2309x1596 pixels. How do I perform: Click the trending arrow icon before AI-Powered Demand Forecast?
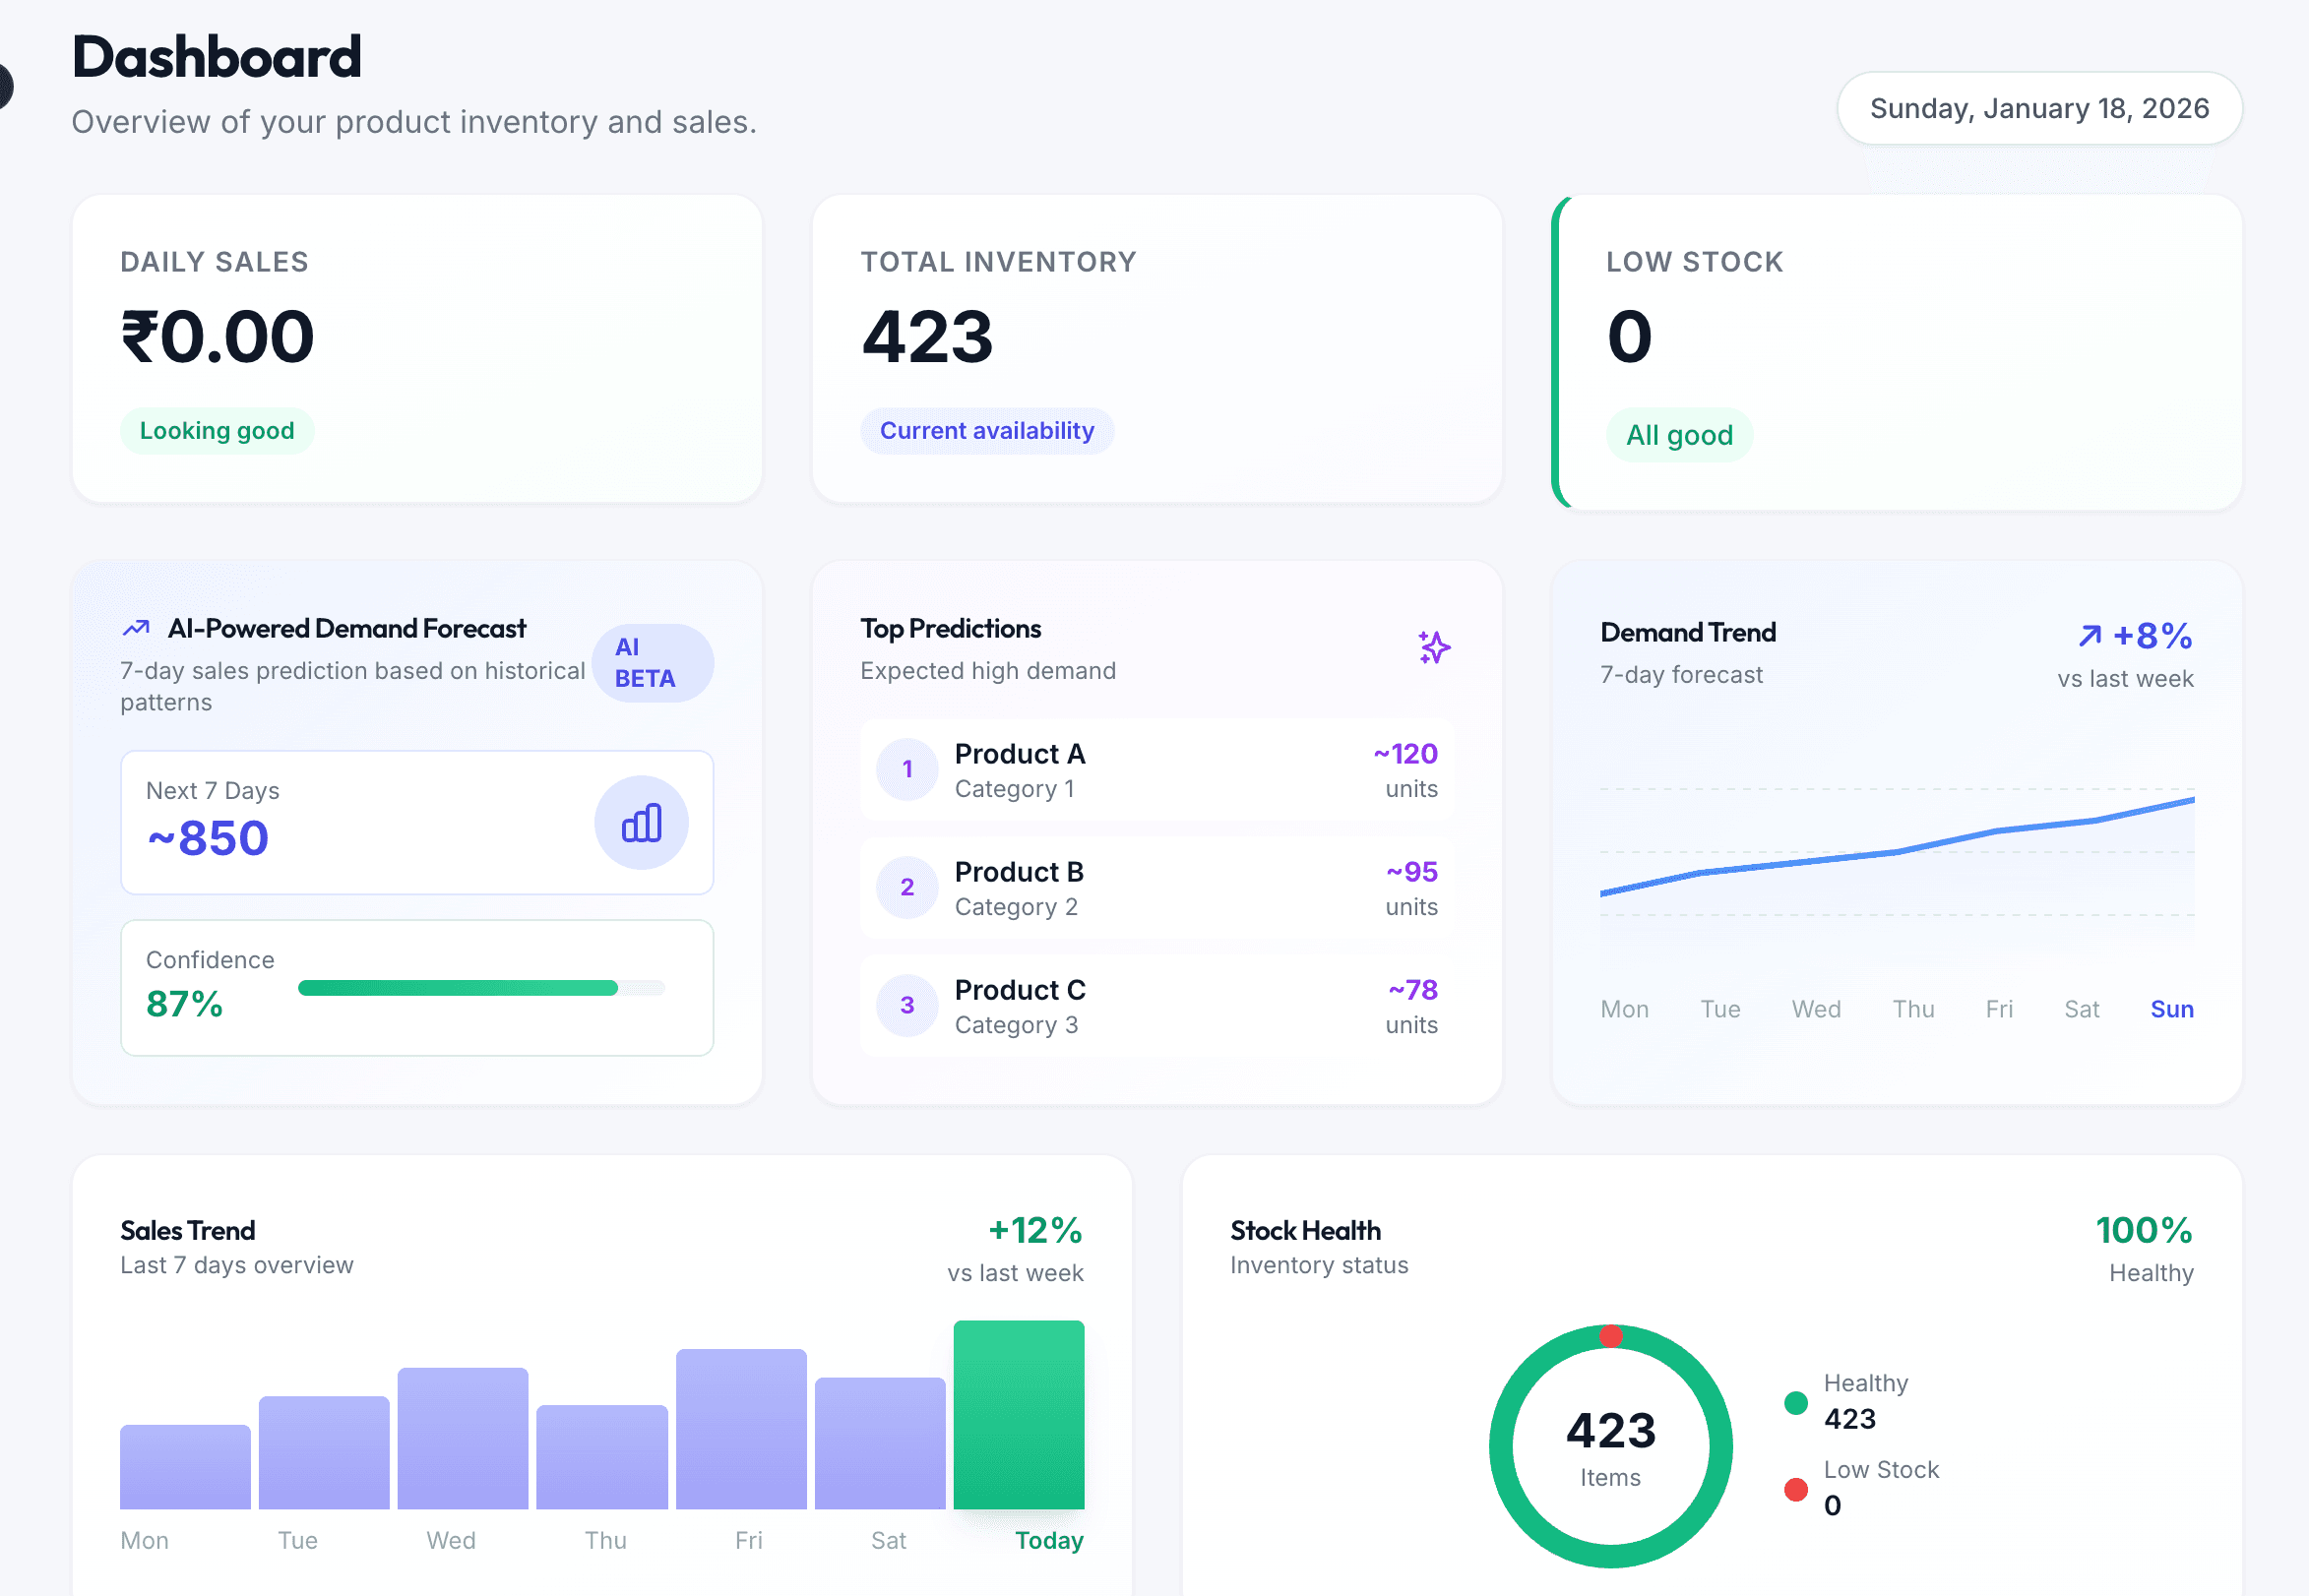tap(136, 627)
